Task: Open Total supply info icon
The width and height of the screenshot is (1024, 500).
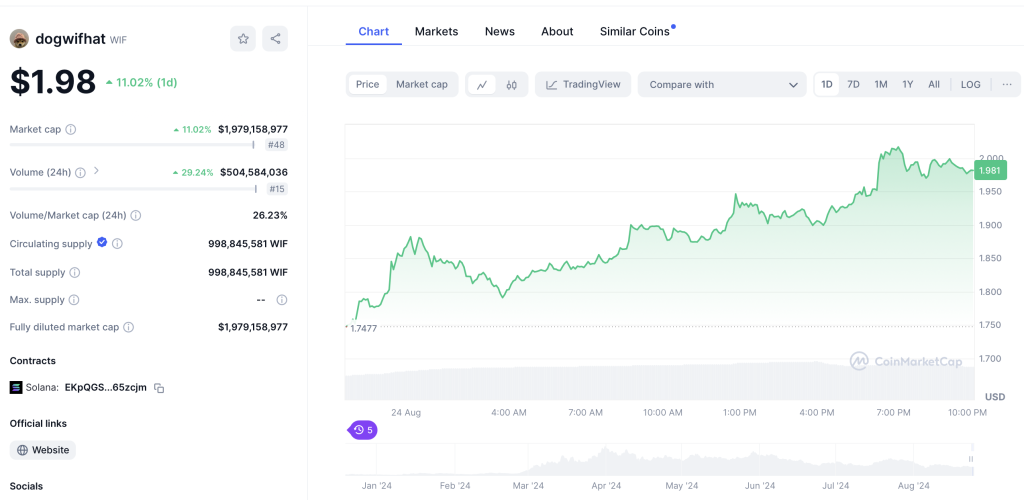Action: [74, 272]
